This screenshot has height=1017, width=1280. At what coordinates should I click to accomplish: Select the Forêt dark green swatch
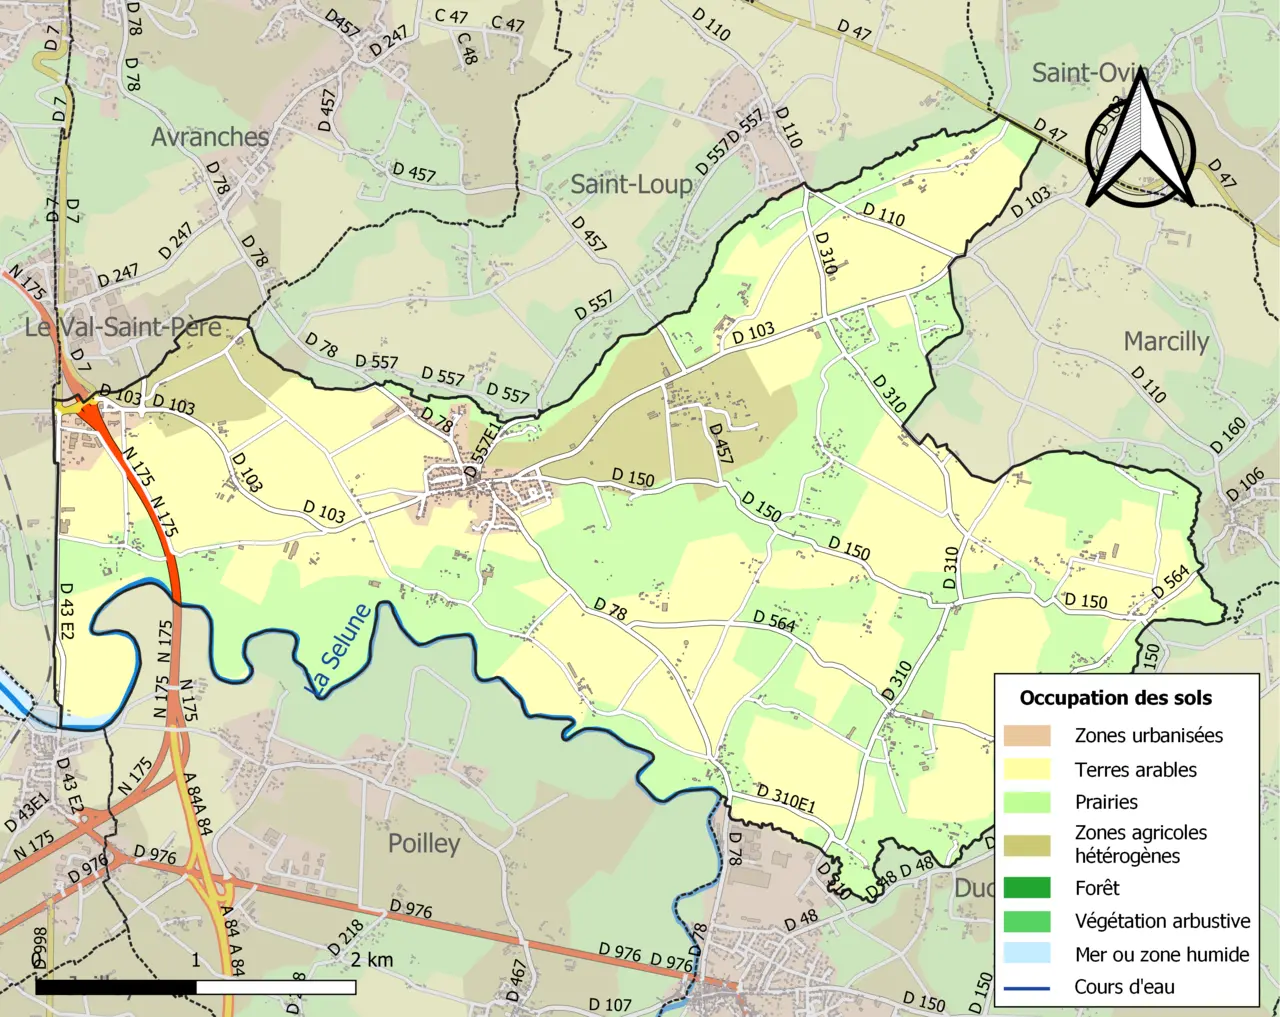click(x=1027, y=888)
